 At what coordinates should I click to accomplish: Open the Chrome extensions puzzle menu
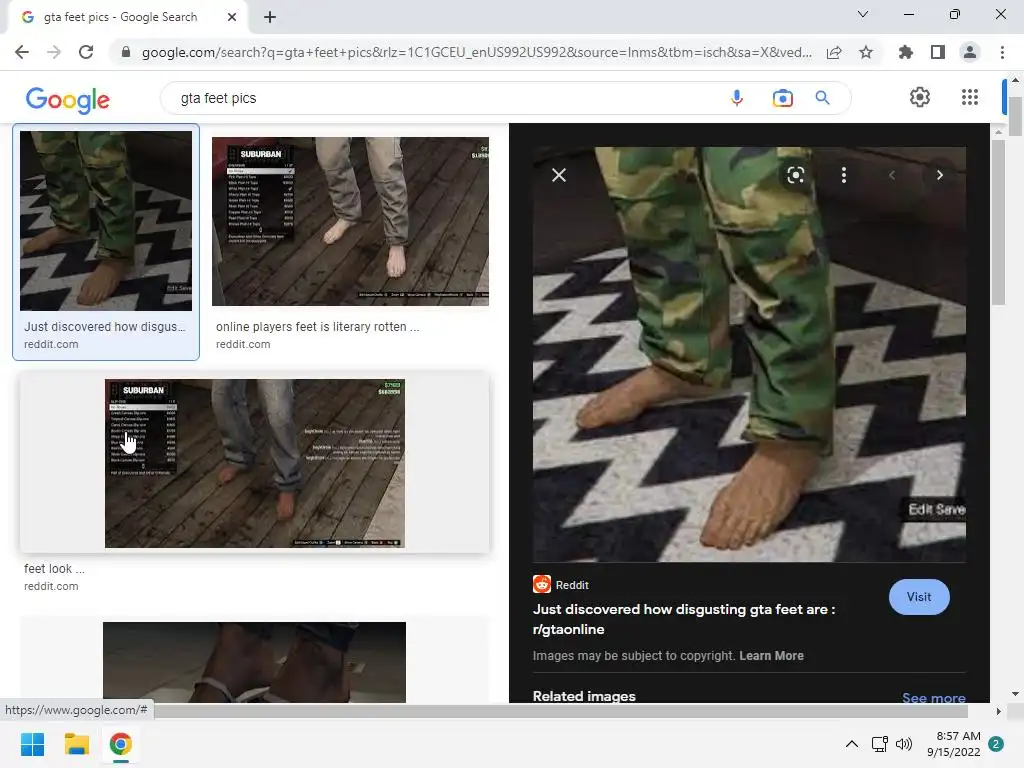(905, 52)
